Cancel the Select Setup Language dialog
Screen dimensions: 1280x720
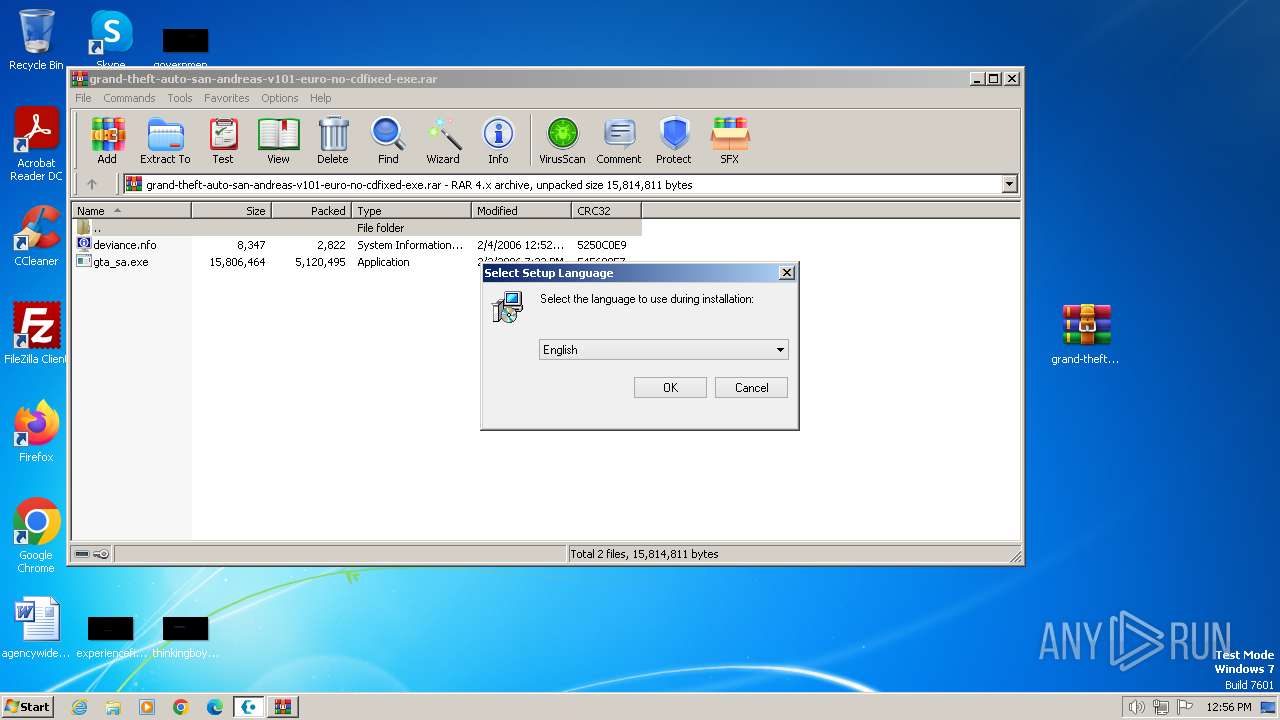pos(751,388)
